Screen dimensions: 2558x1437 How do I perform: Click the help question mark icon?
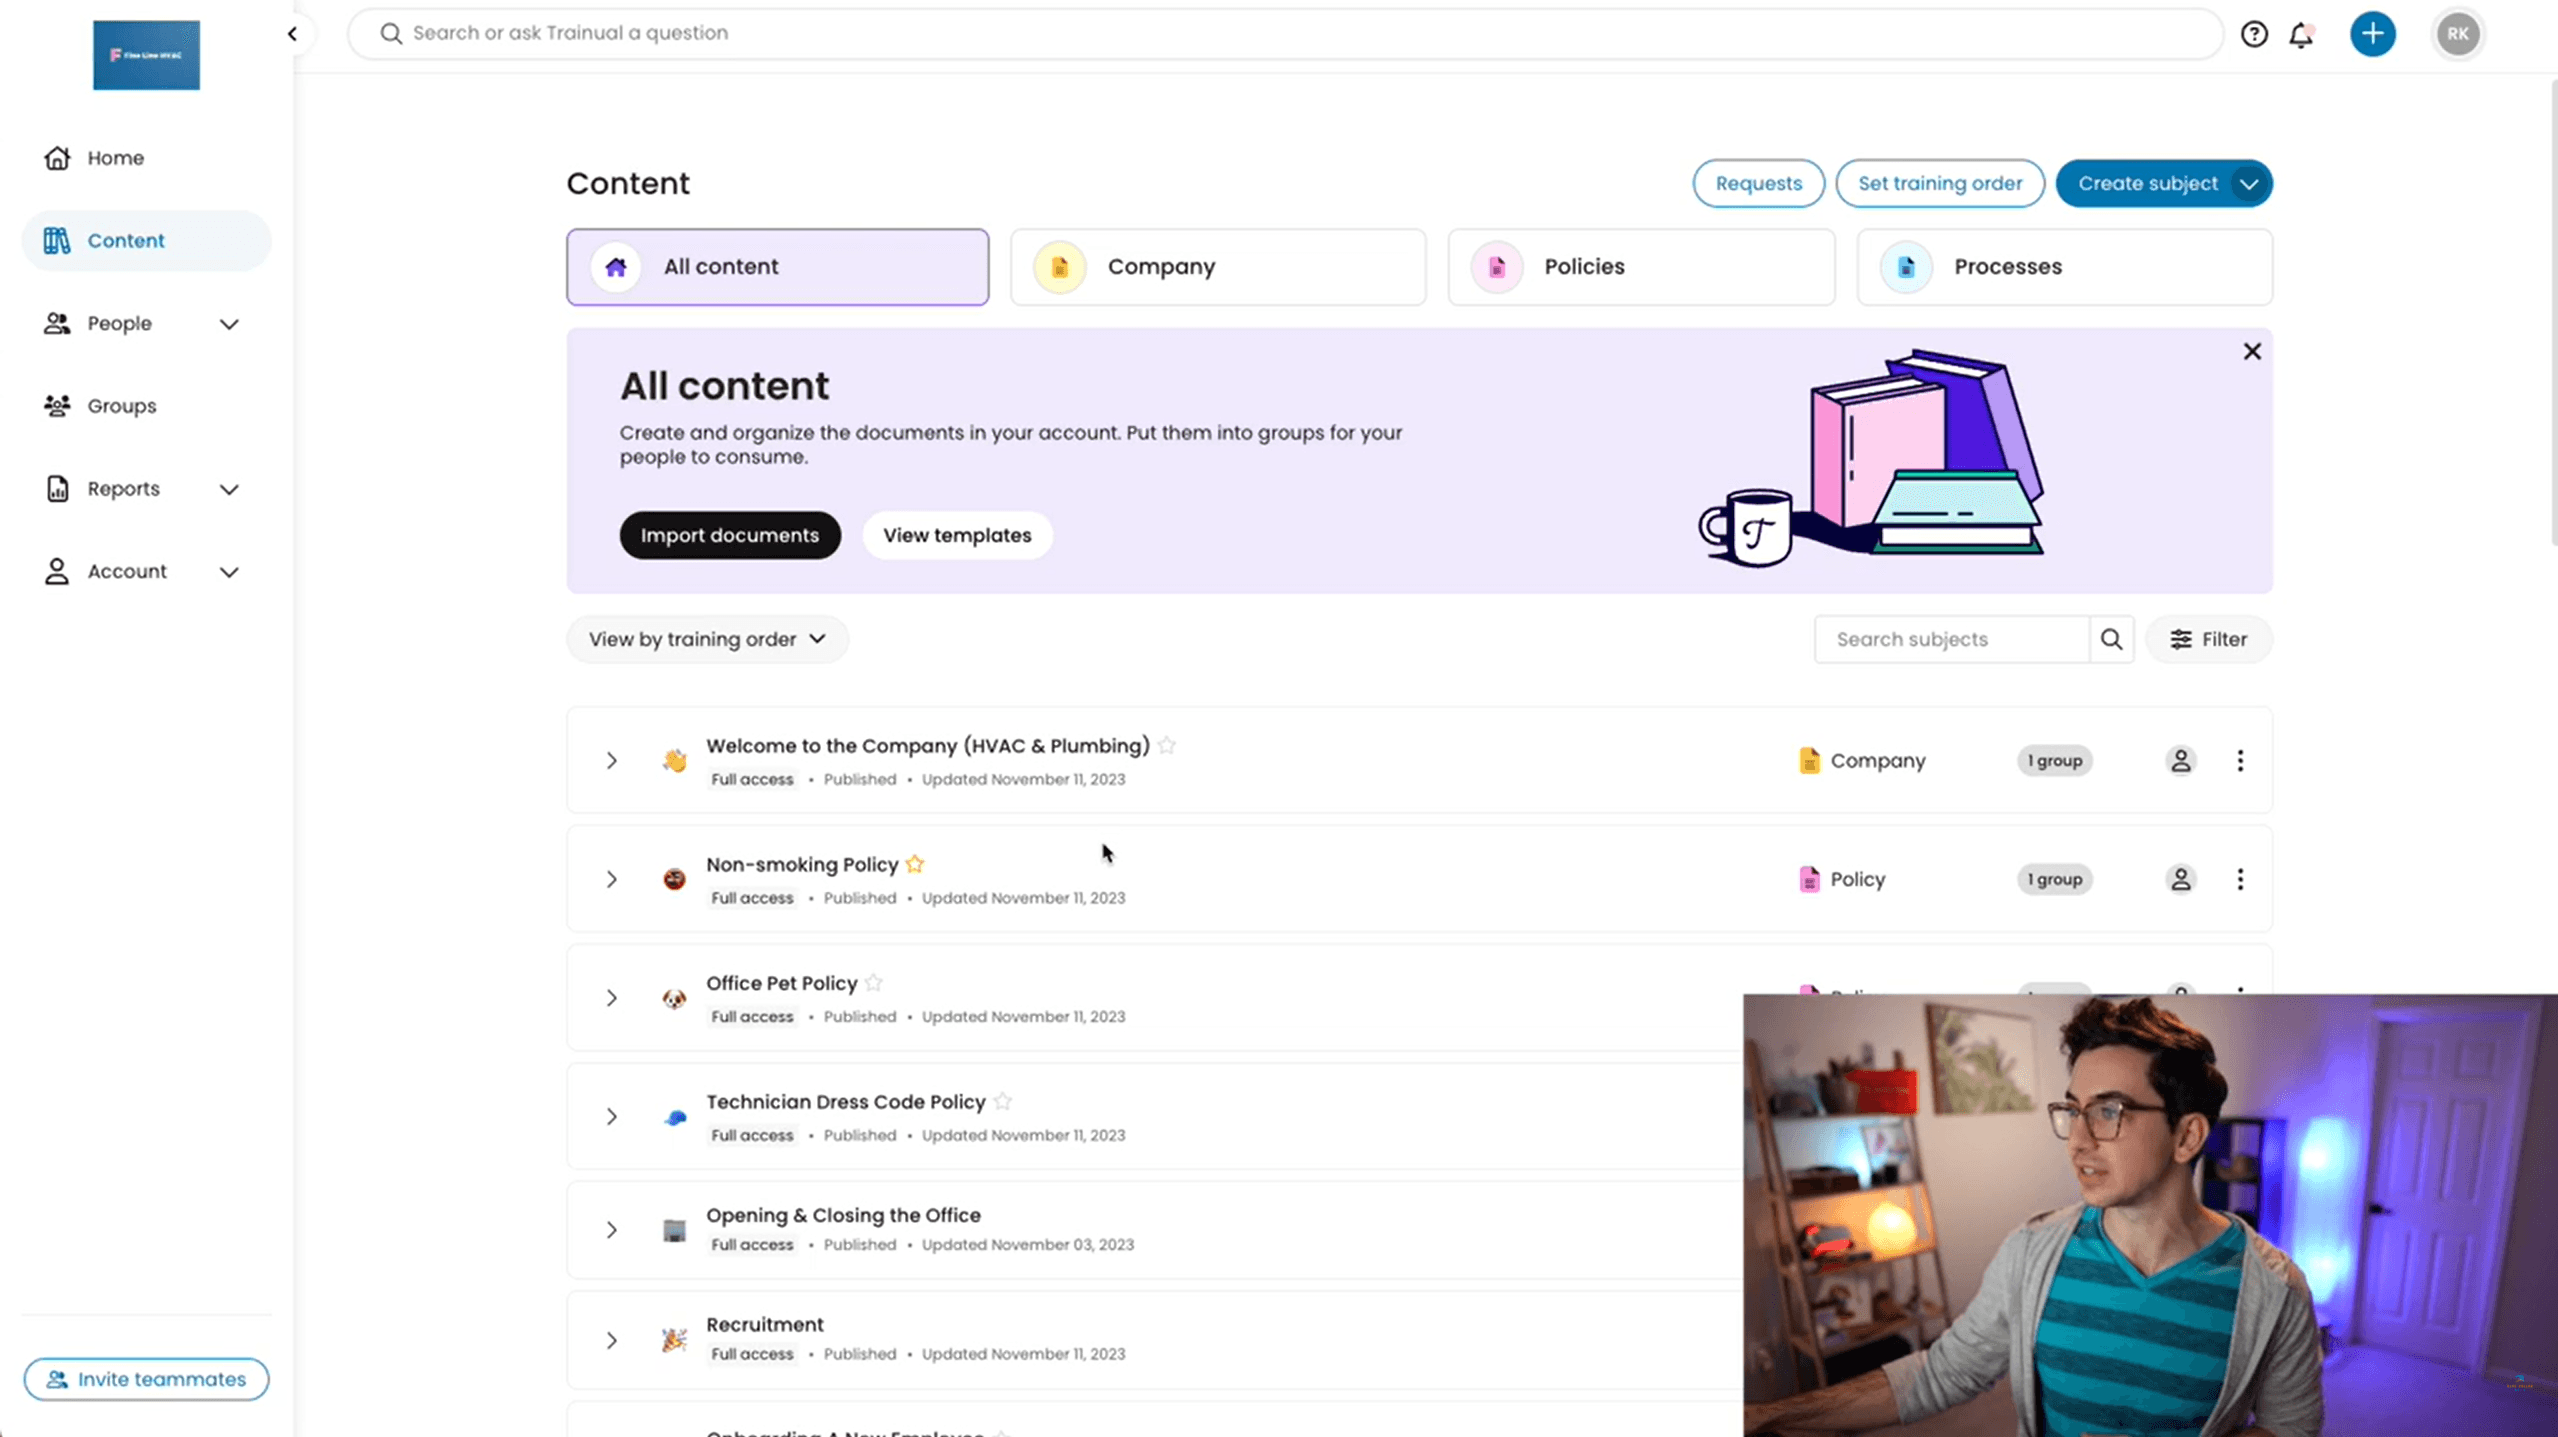click(x=2253, y=33)
